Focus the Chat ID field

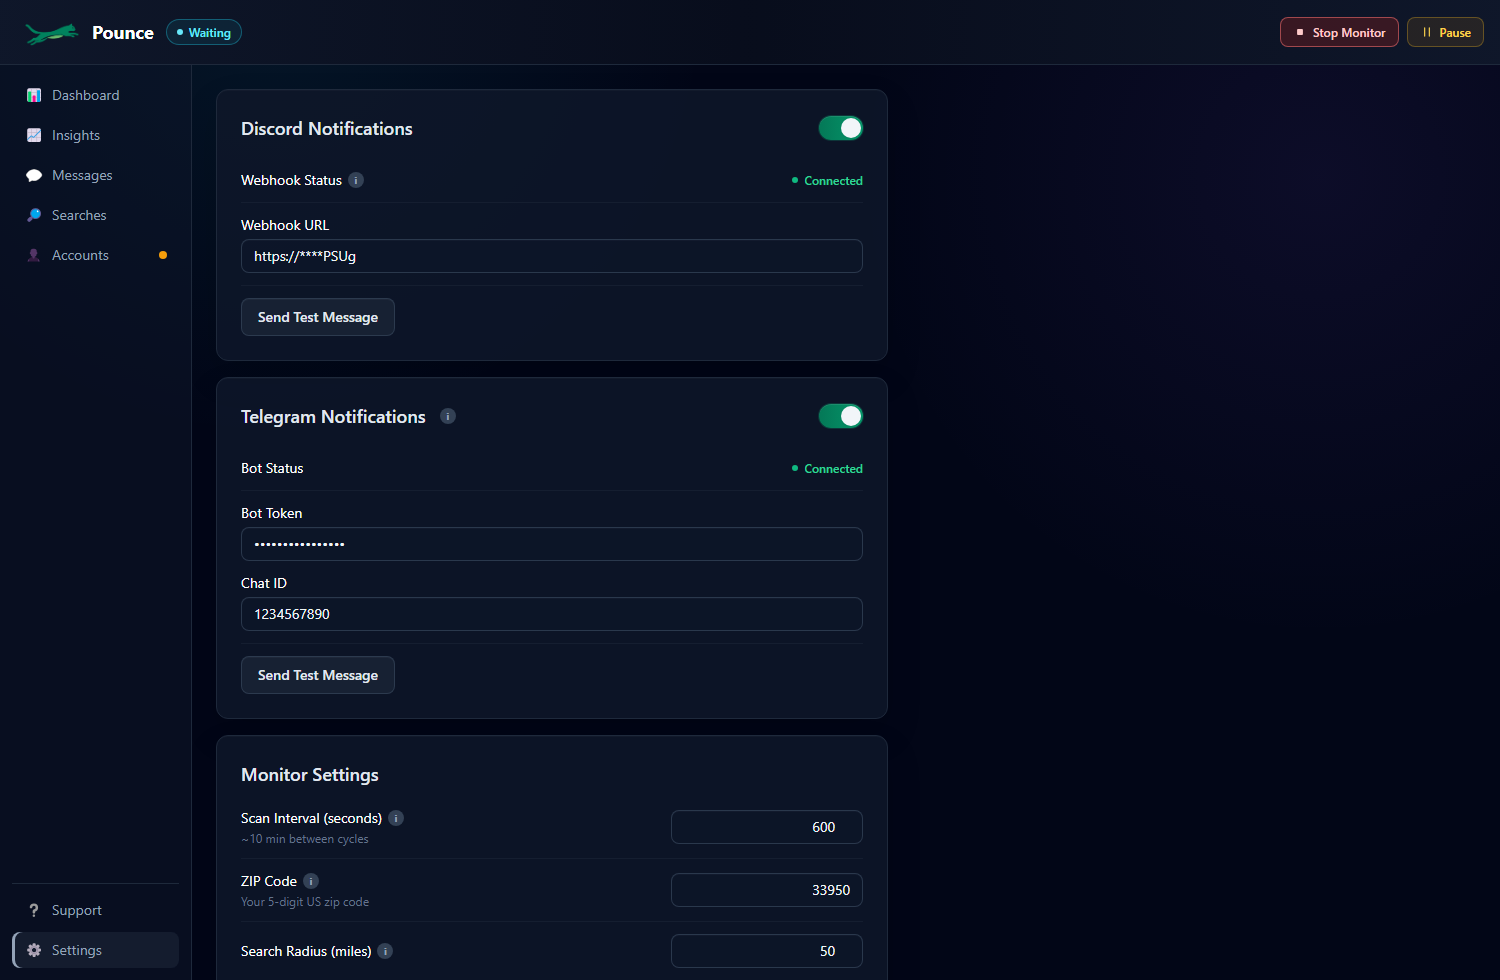[x=552, y=614]
